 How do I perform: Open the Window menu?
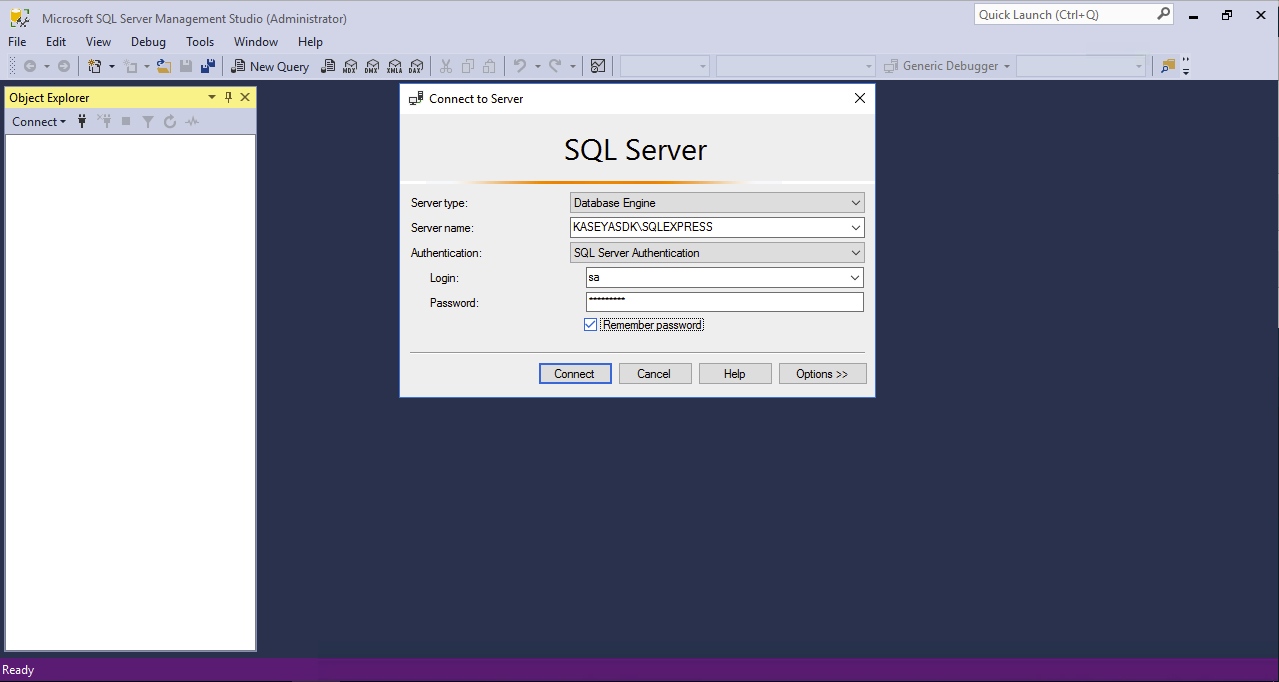[x=256, y=42]
